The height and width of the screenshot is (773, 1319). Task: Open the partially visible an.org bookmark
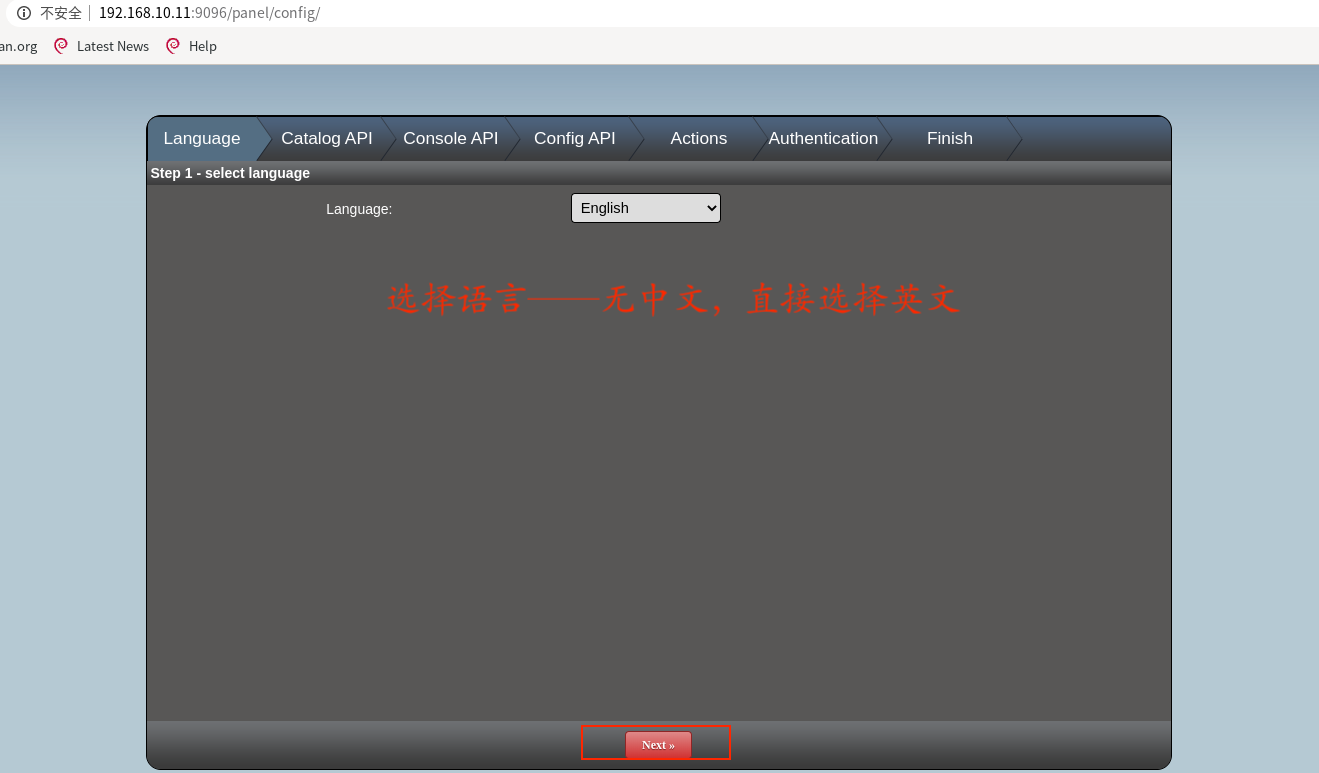[18, 46]
